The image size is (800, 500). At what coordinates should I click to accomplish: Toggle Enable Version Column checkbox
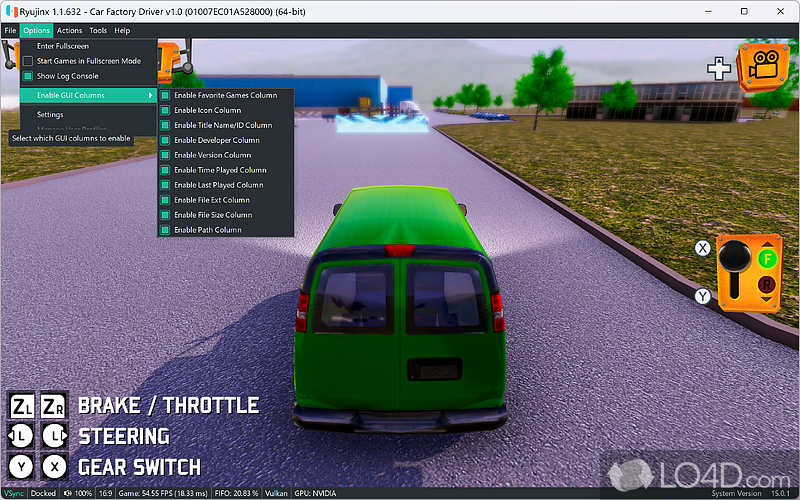click(165, 155)
